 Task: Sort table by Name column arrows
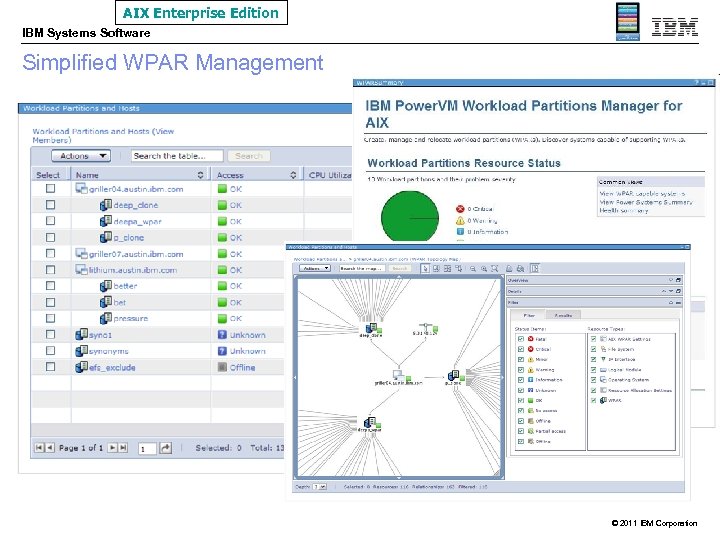(x=200, y=175)
